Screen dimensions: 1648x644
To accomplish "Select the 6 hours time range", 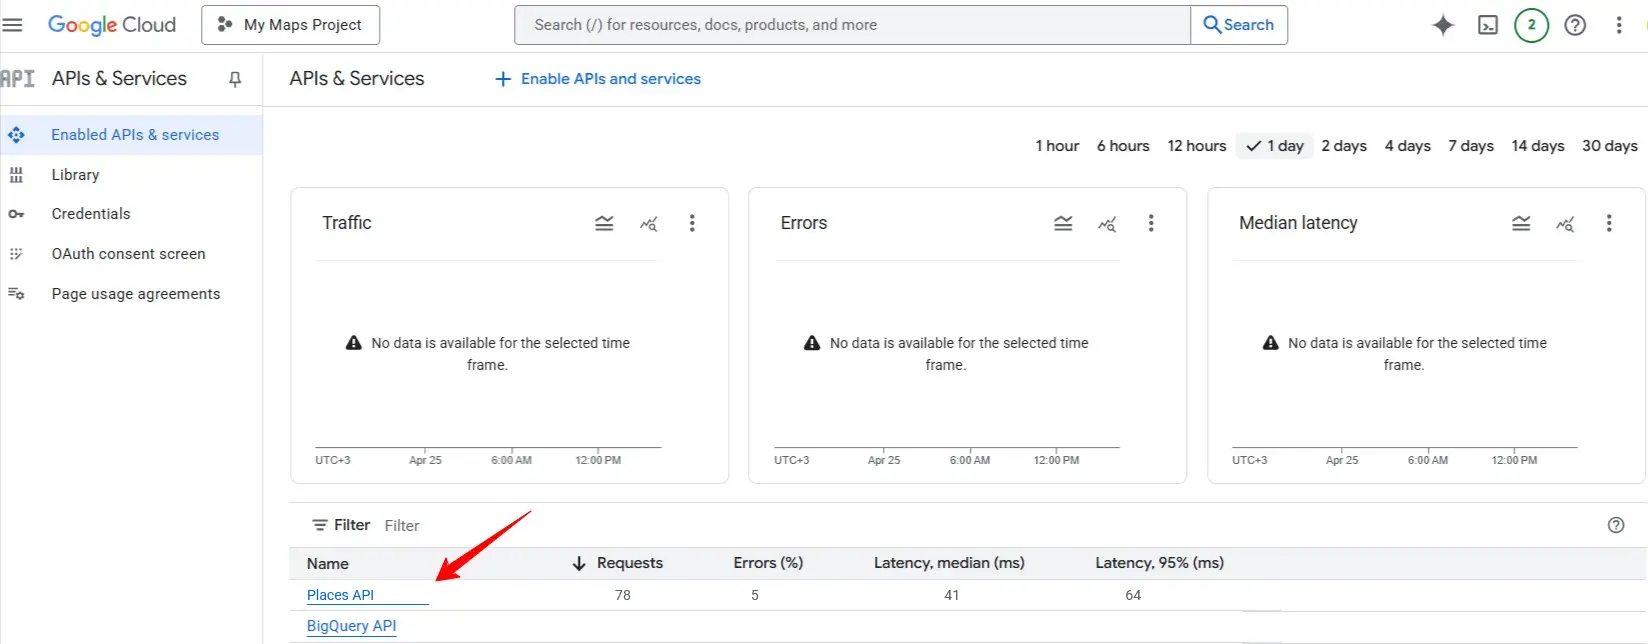I will pyautogui.click(x=1123, y=146).
